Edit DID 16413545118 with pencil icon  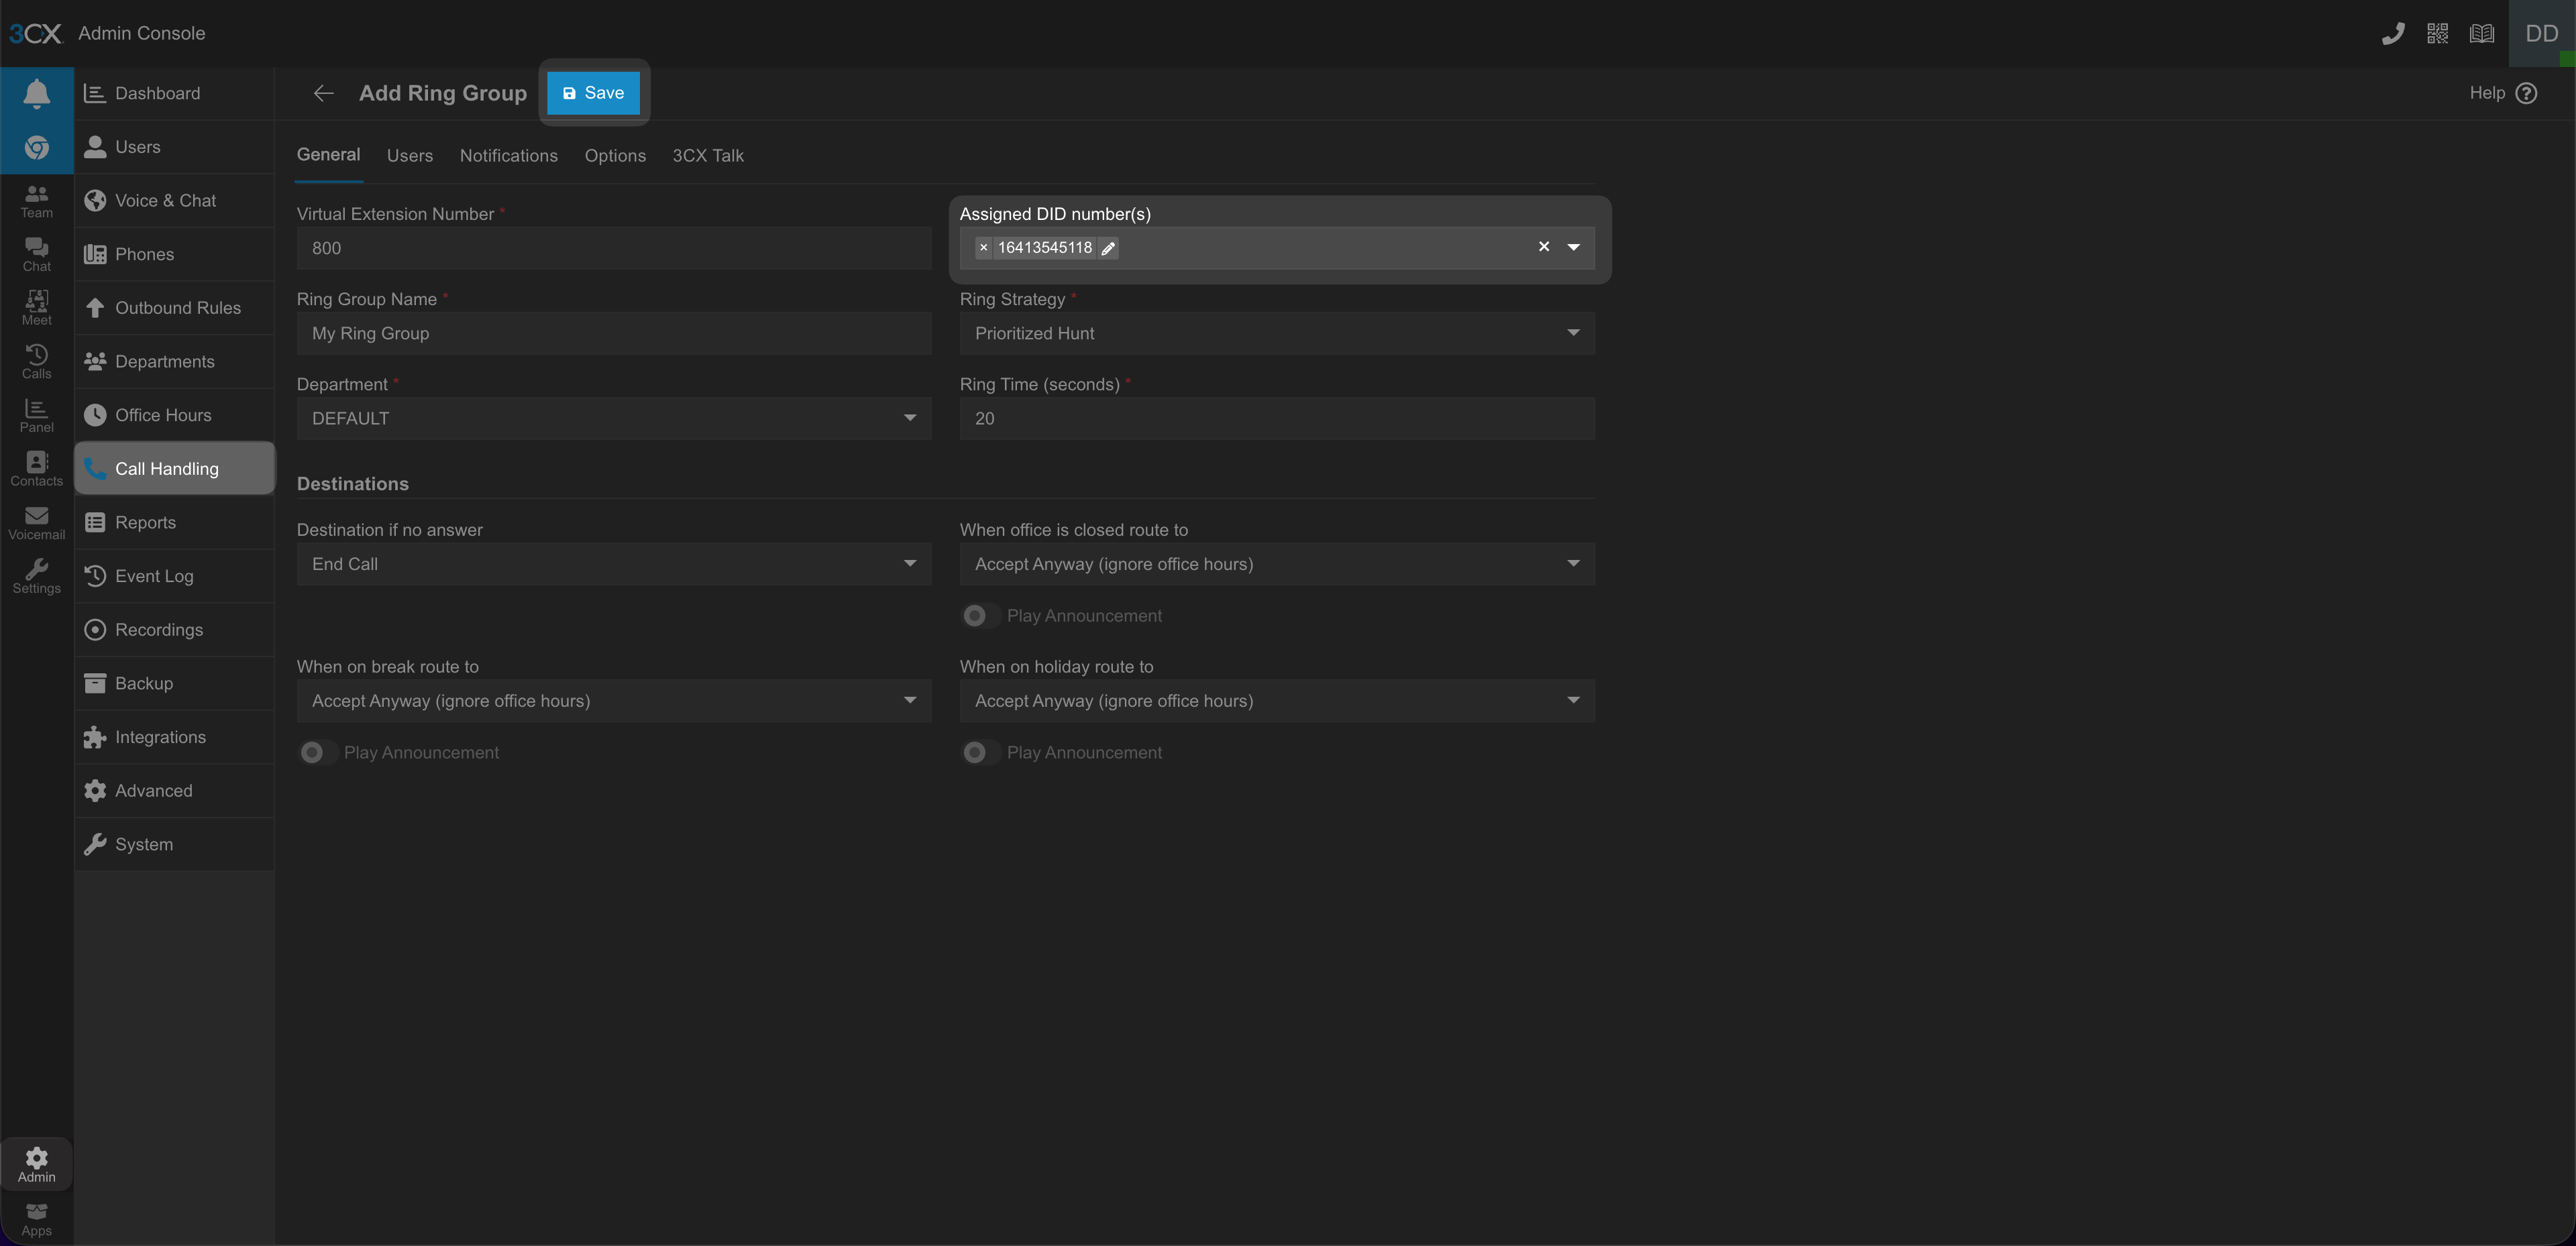[x=1108, y=248]
